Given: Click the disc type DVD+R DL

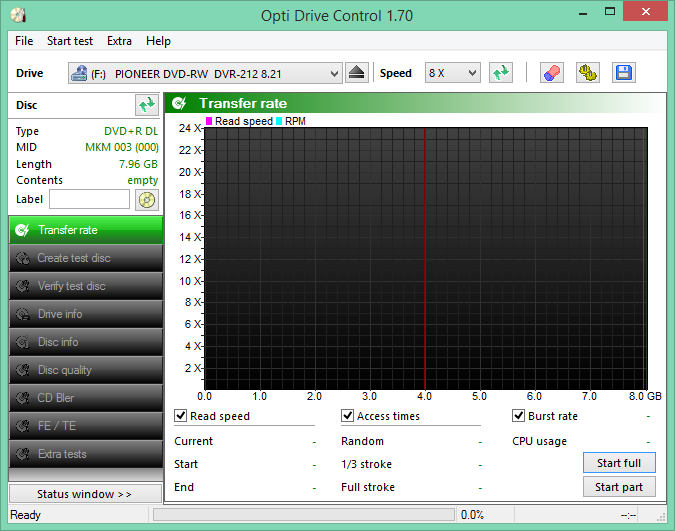Looking at the screenshot, I should tap(131, 131).
